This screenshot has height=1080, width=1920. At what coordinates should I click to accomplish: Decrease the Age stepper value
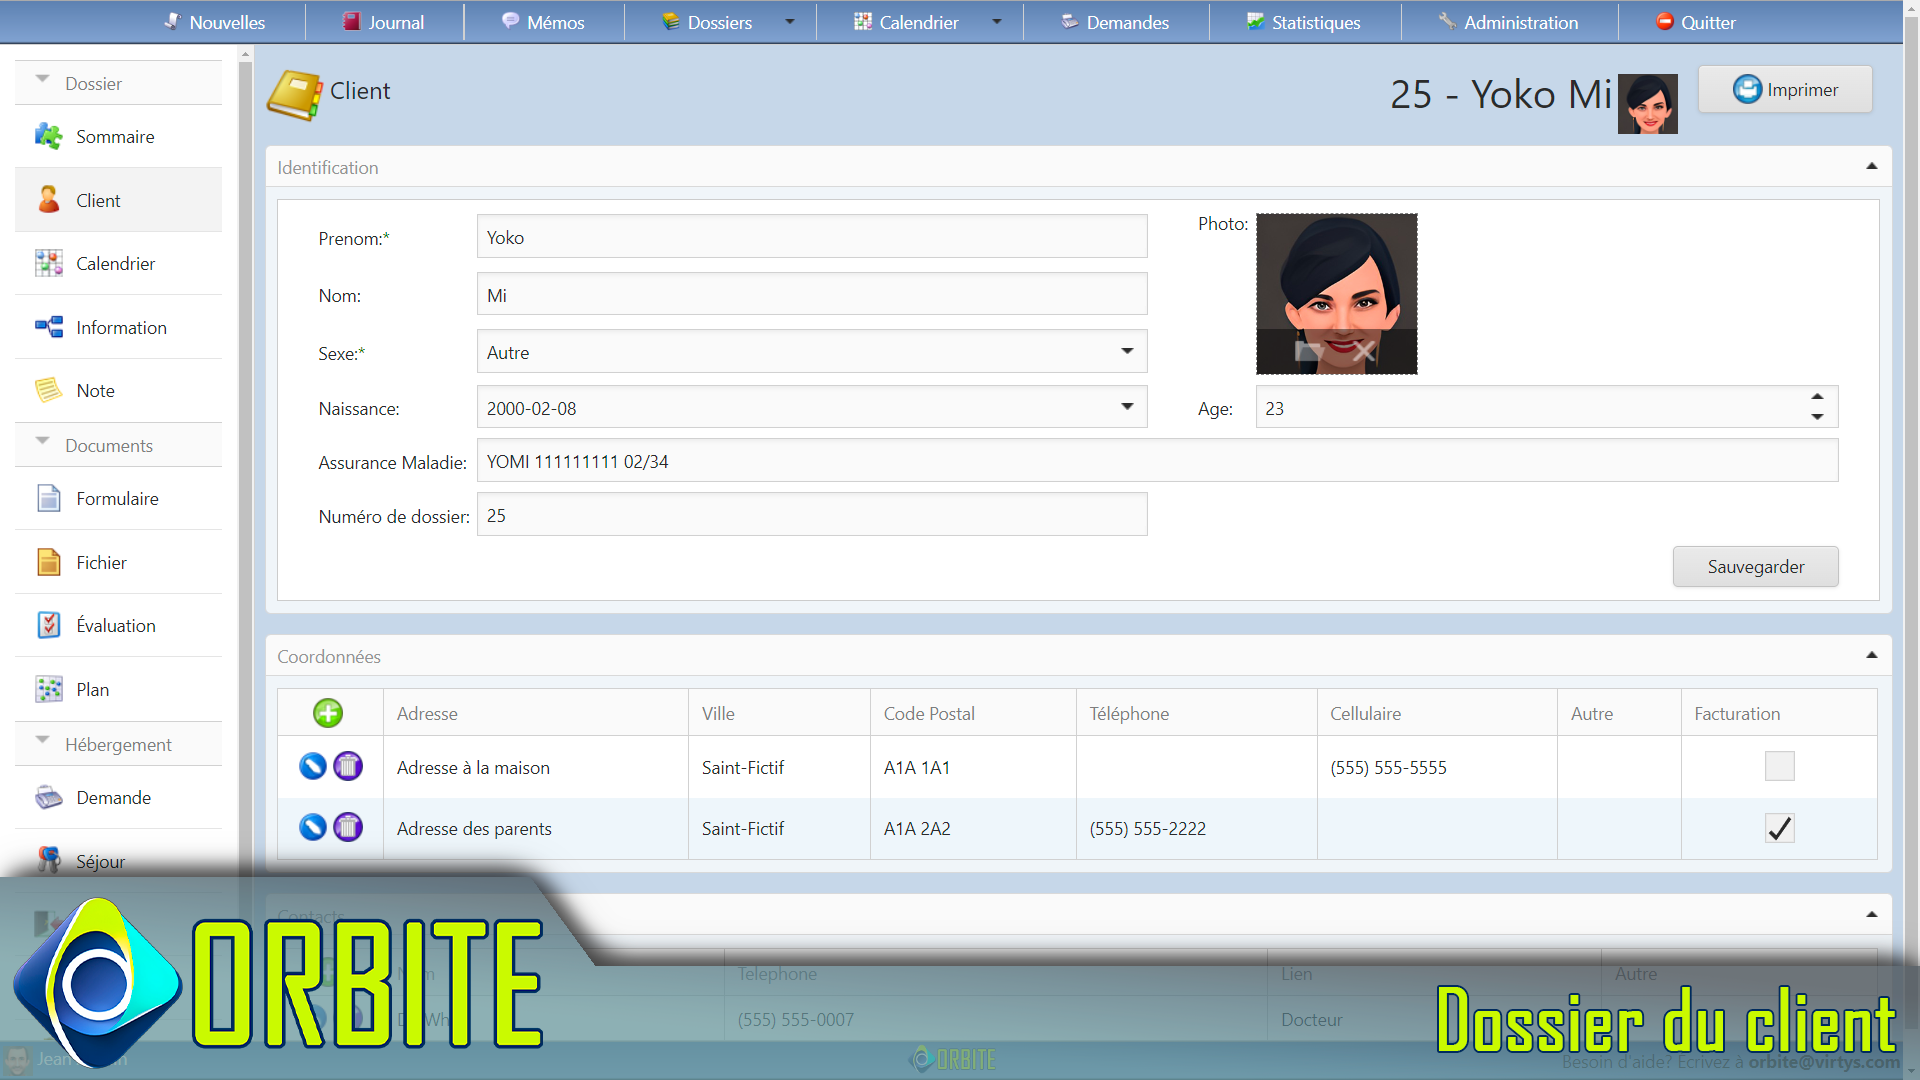tap(1817, 417)
